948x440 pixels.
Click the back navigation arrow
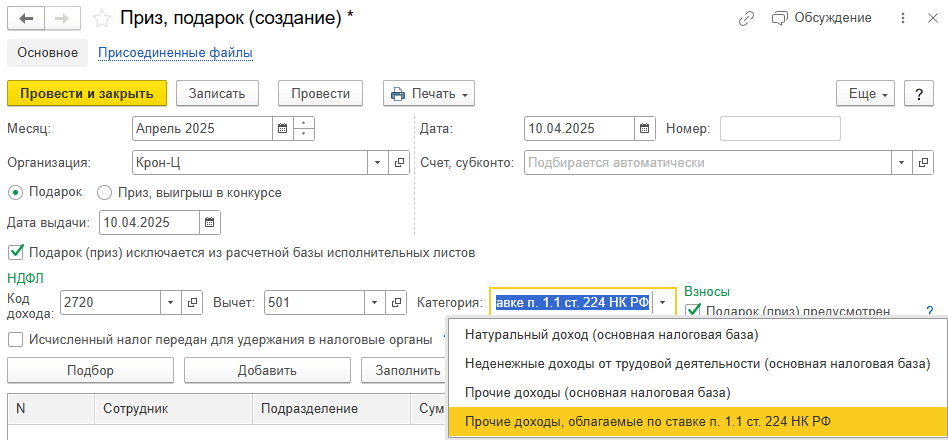[26, 18]
